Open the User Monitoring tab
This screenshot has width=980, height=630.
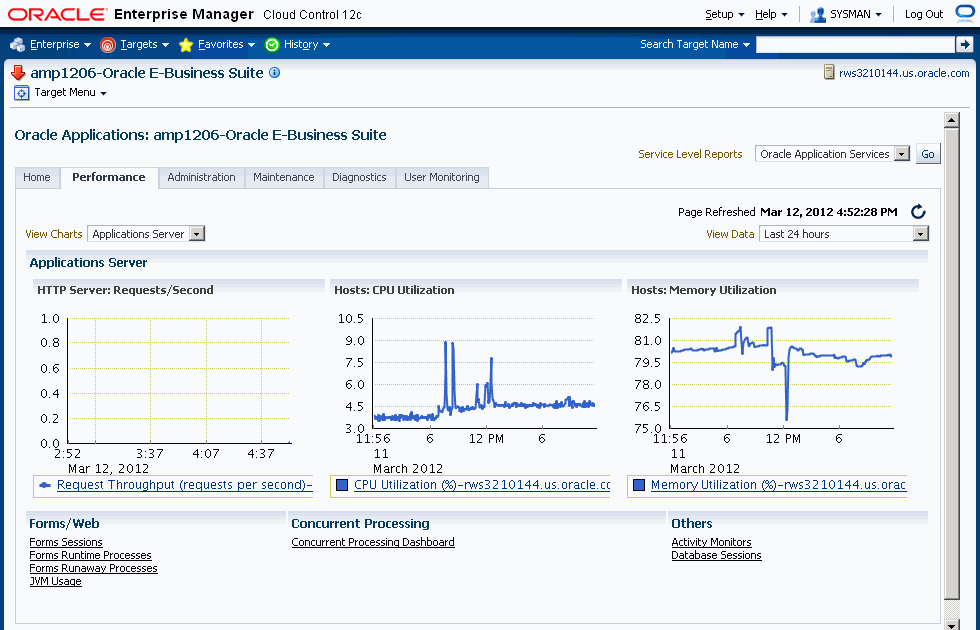click(x=442, y=178)
